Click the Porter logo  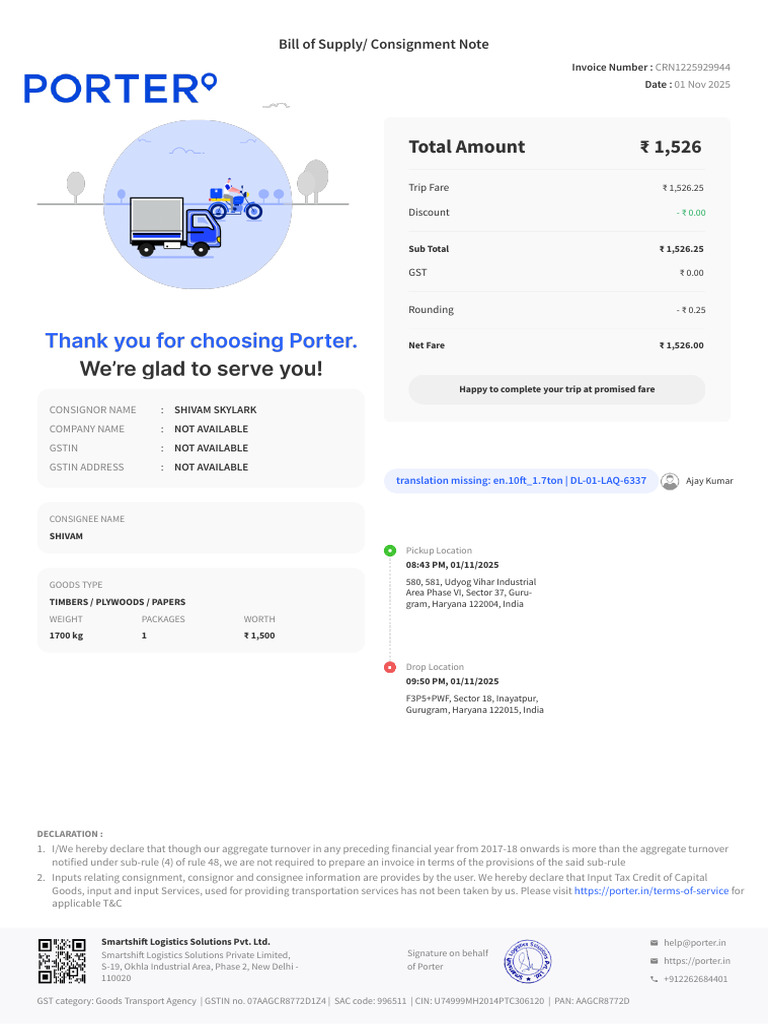pyautogui.click(x=120, y=88)
